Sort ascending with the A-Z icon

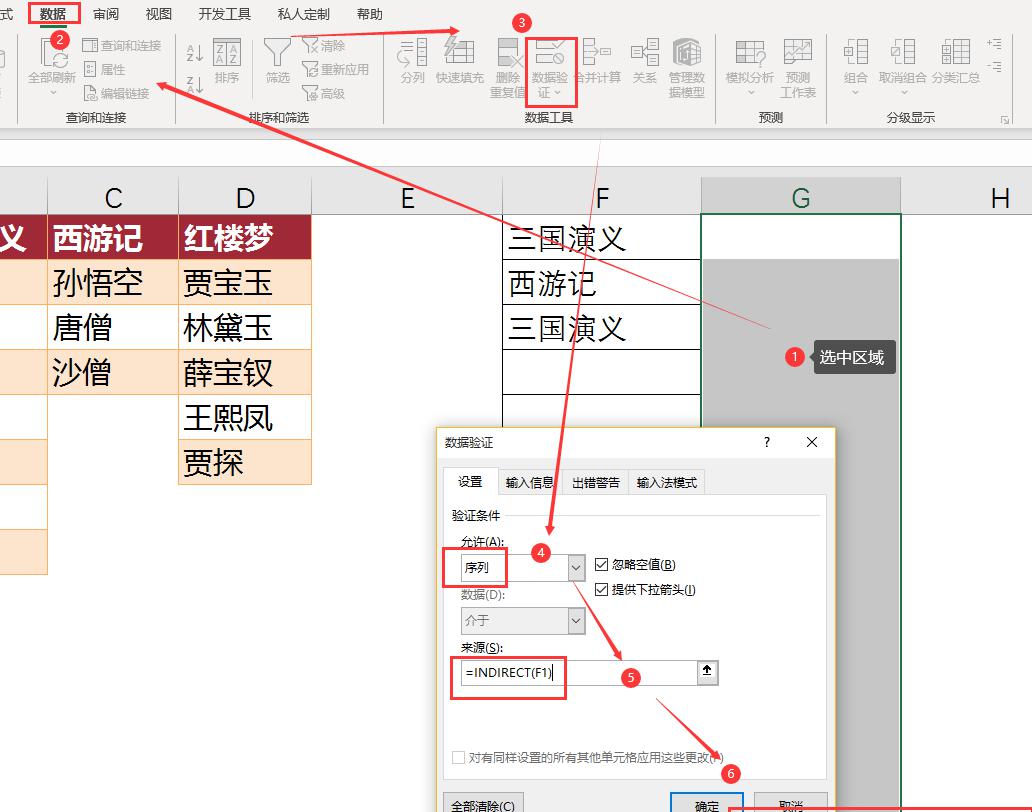194,53
